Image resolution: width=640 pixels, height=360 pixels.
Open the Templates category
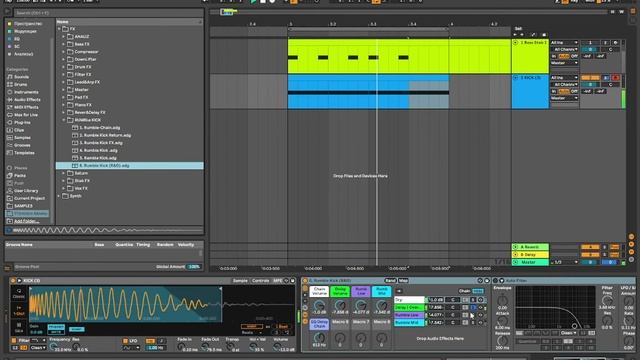pos(24,153)
